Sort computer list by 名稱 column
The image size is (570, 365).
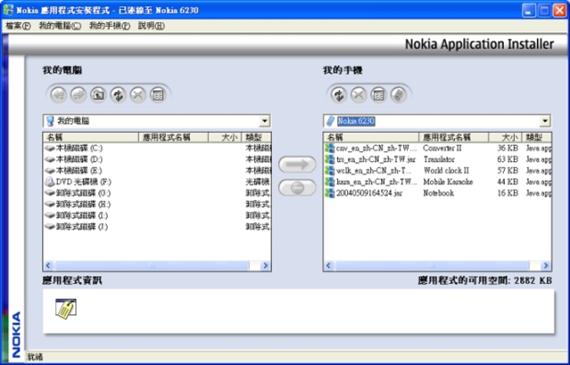tap(91, 137)
